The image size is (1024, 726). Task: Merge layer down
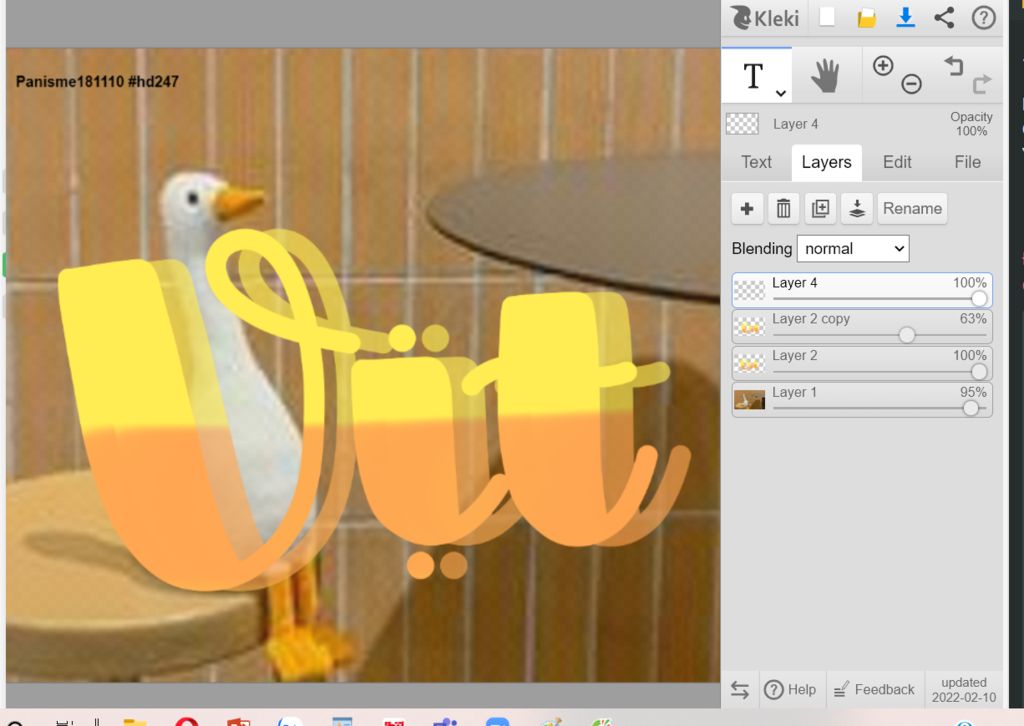(x=857, y=209)
